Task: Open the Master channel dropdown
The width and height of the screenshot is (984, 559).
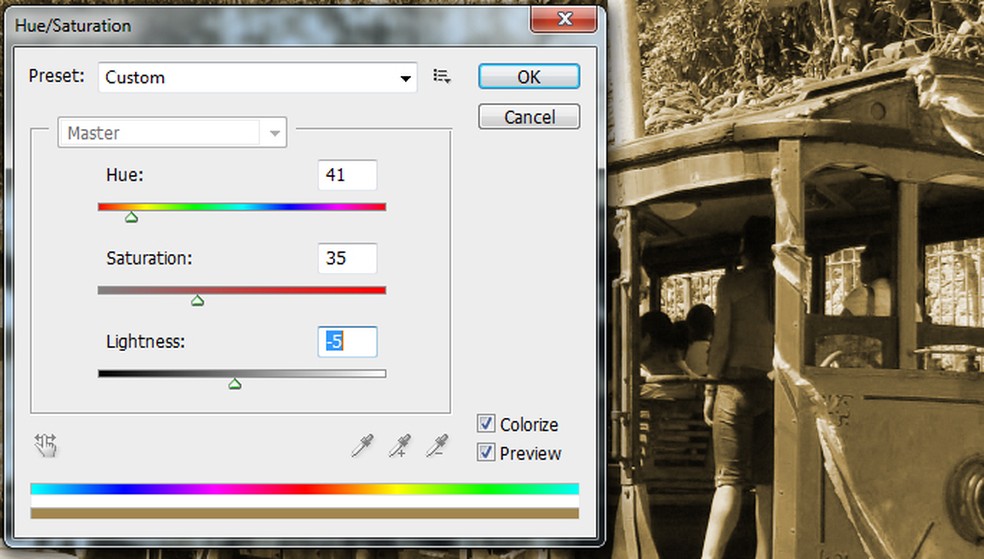Action: [172, 132]
